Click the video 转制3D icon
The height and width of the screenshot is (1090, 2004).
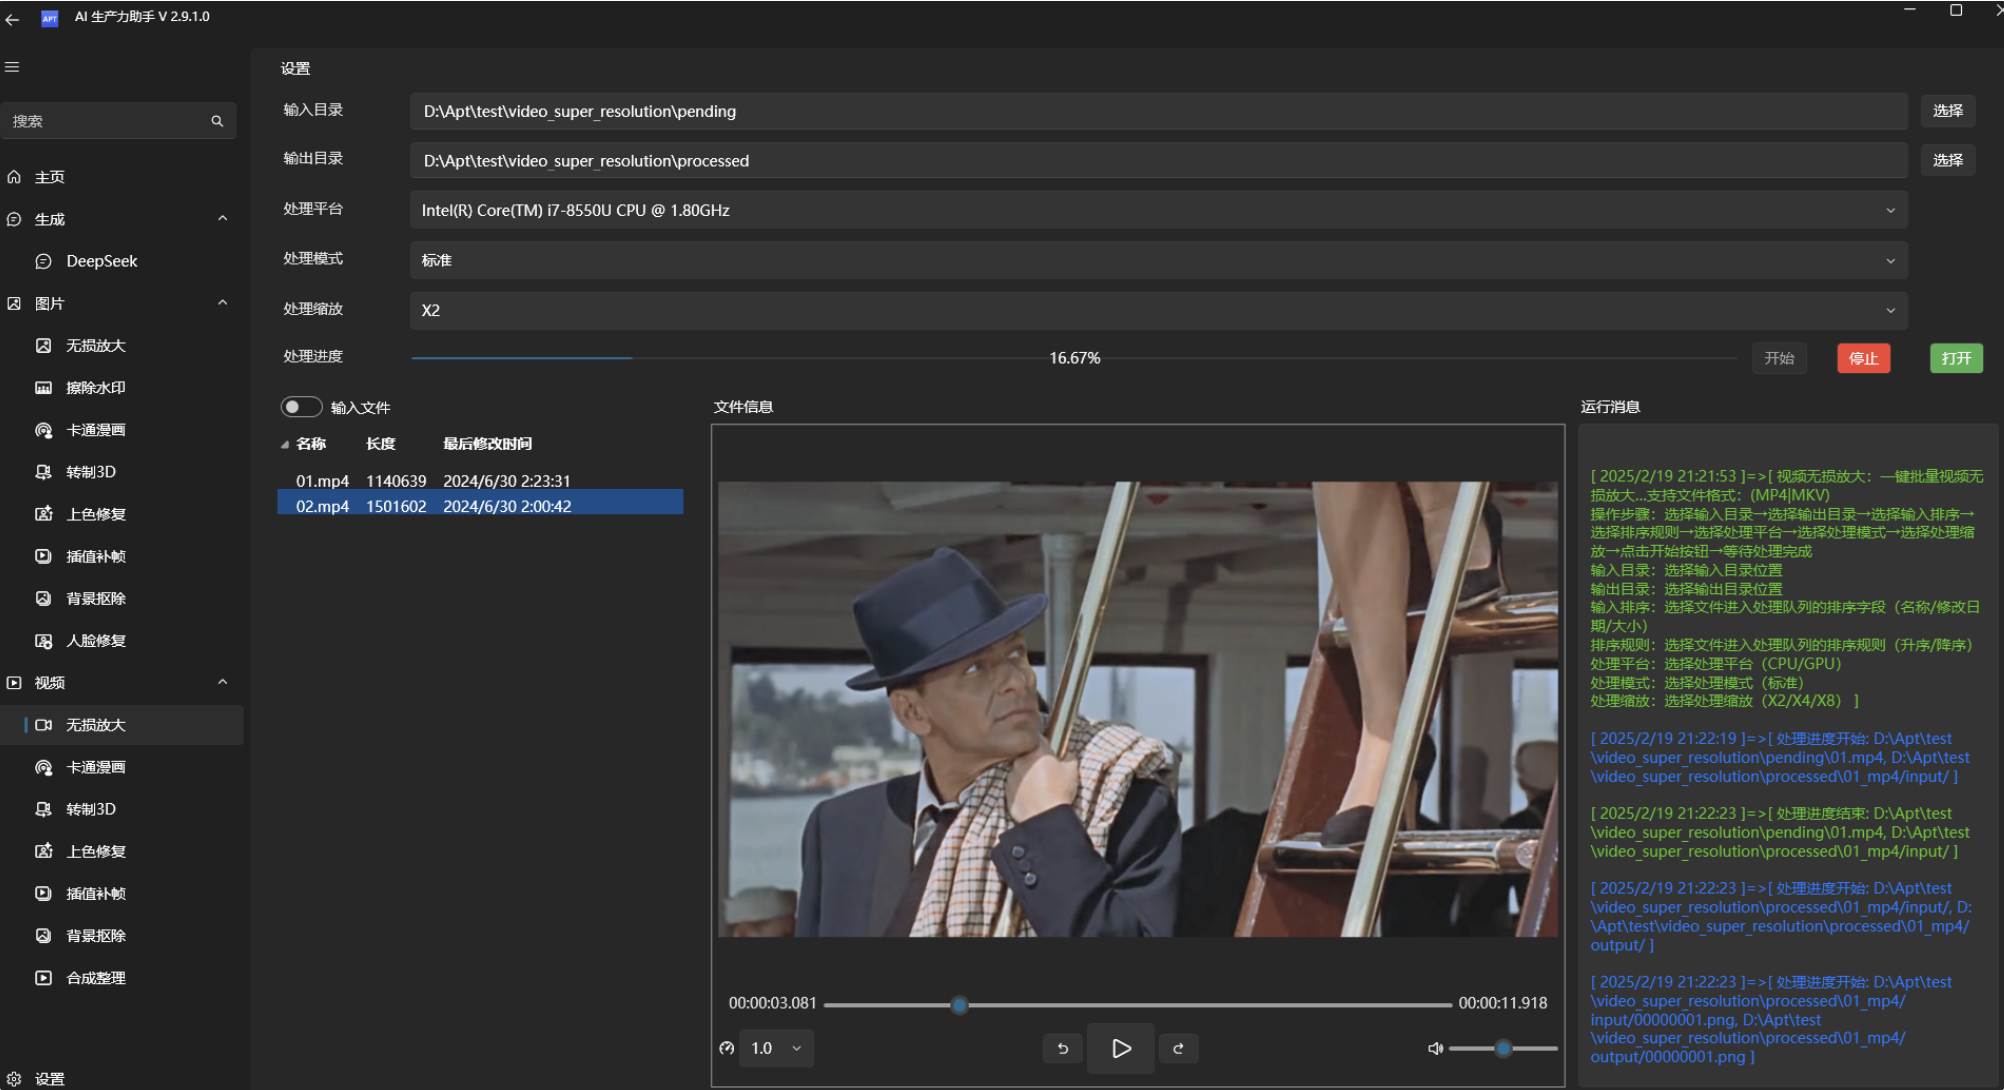[x=43, y=809]
